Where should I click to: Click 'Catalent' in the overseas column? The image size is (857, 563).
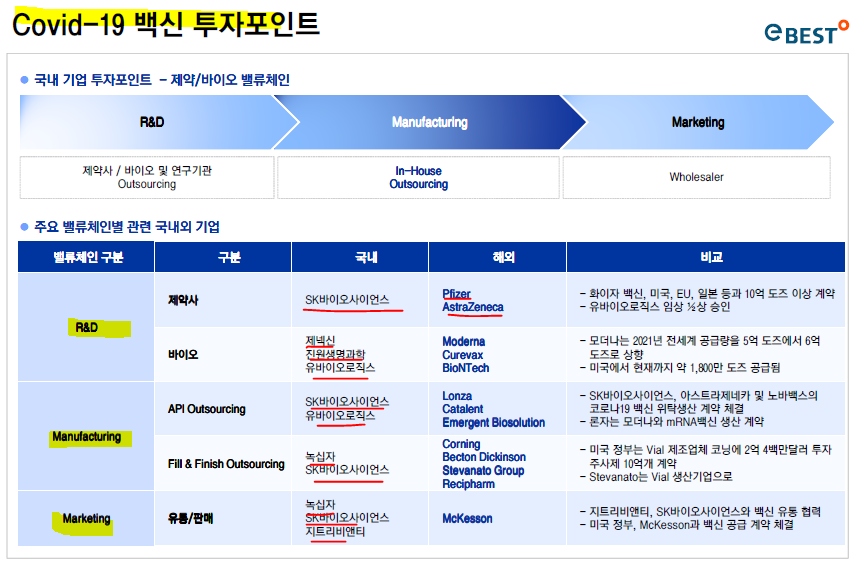pos(463,409)
